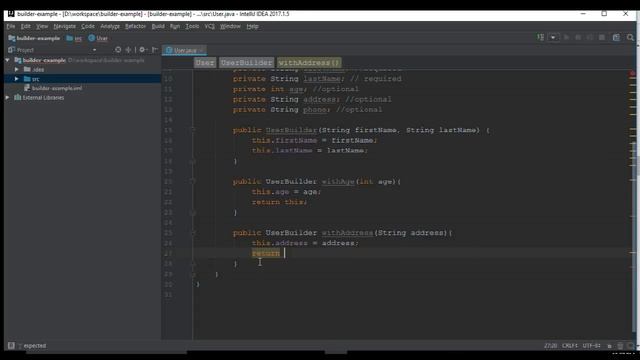Viewport: 640px width, 360px height.
Task: Click the build project icon in toolbar
Action: [540, 38]
